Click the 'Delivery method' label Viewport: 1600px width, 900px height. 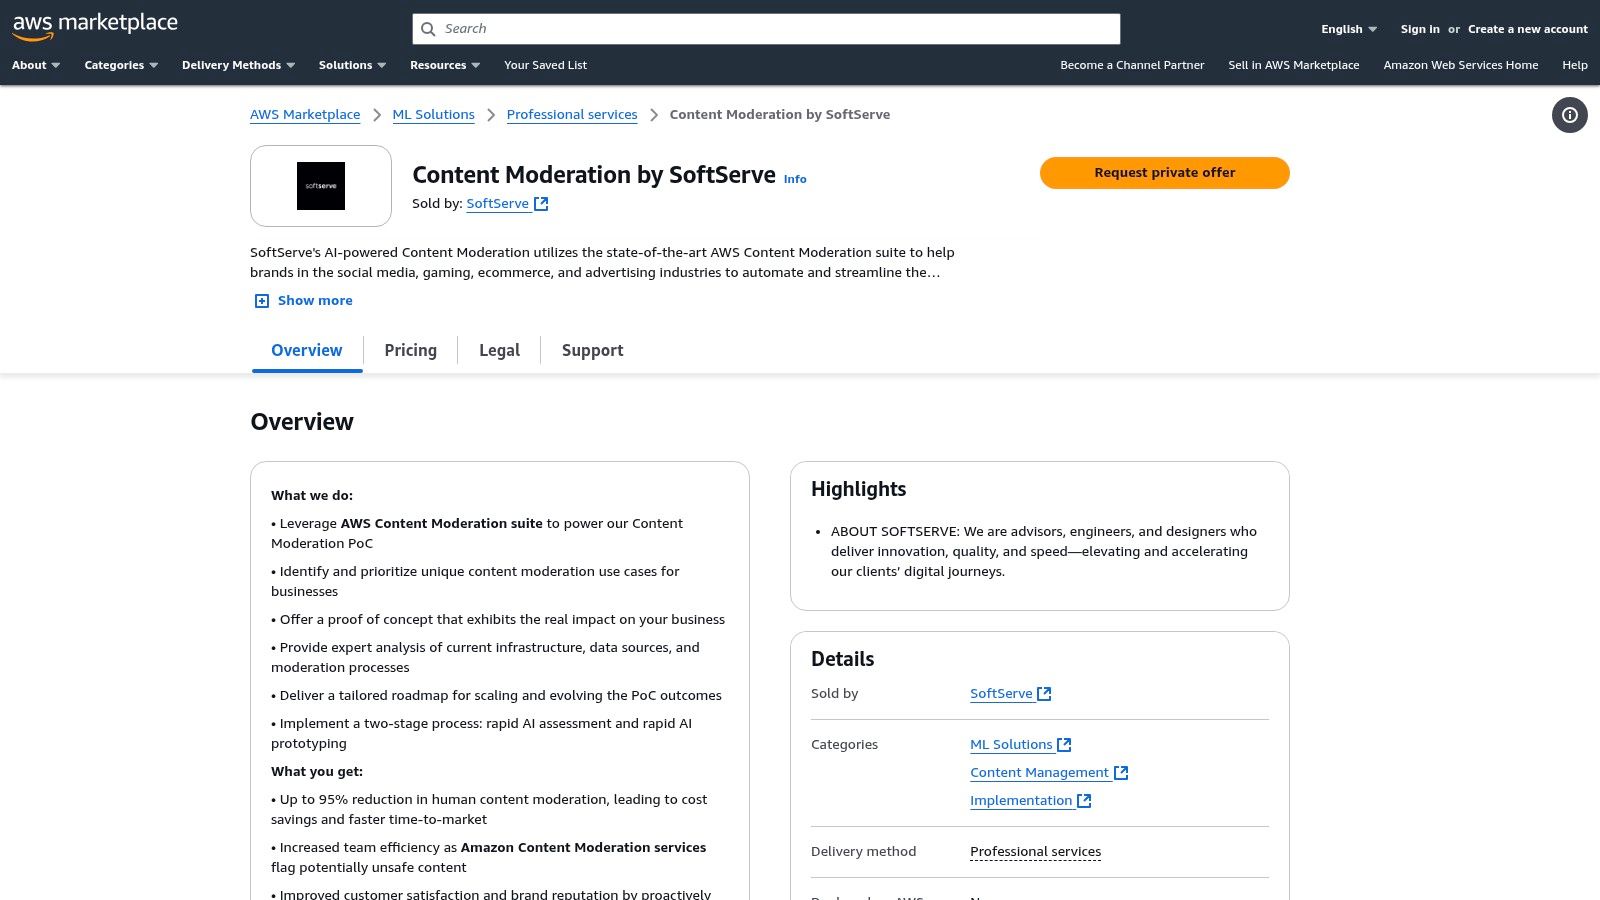(864, 852)
